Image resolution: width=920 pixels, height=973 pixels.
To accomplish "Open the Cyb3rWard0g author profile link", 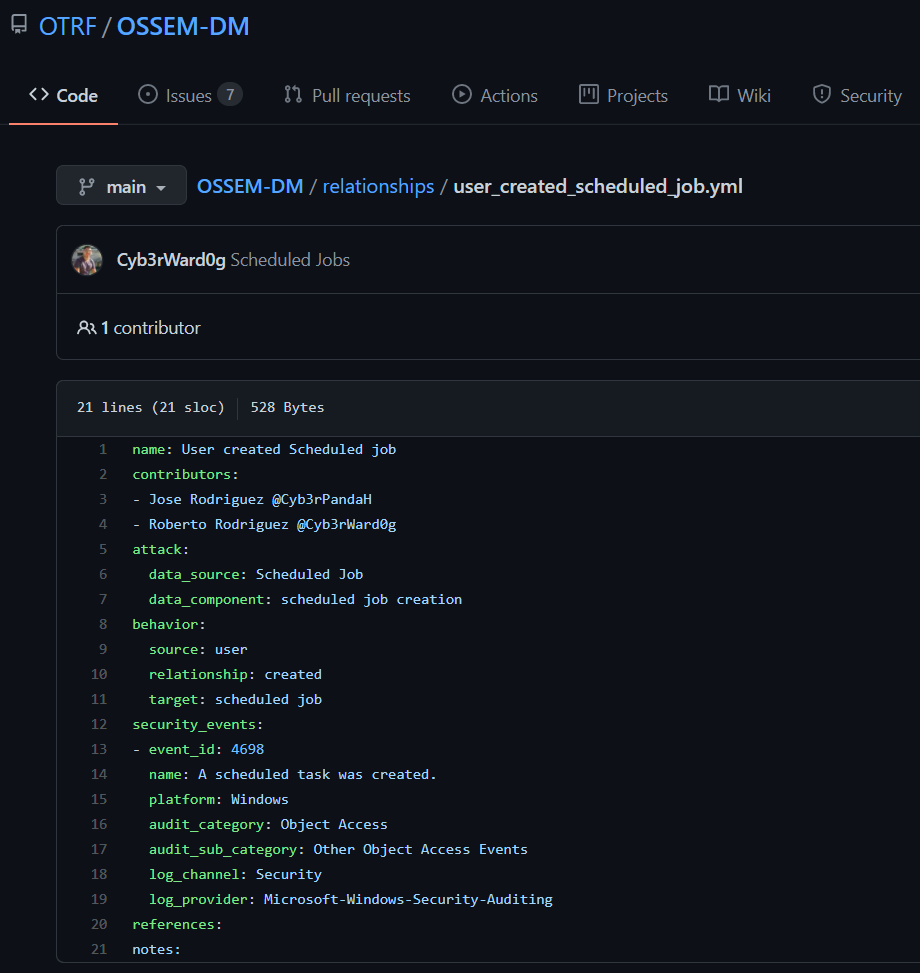I will point(171,260).
